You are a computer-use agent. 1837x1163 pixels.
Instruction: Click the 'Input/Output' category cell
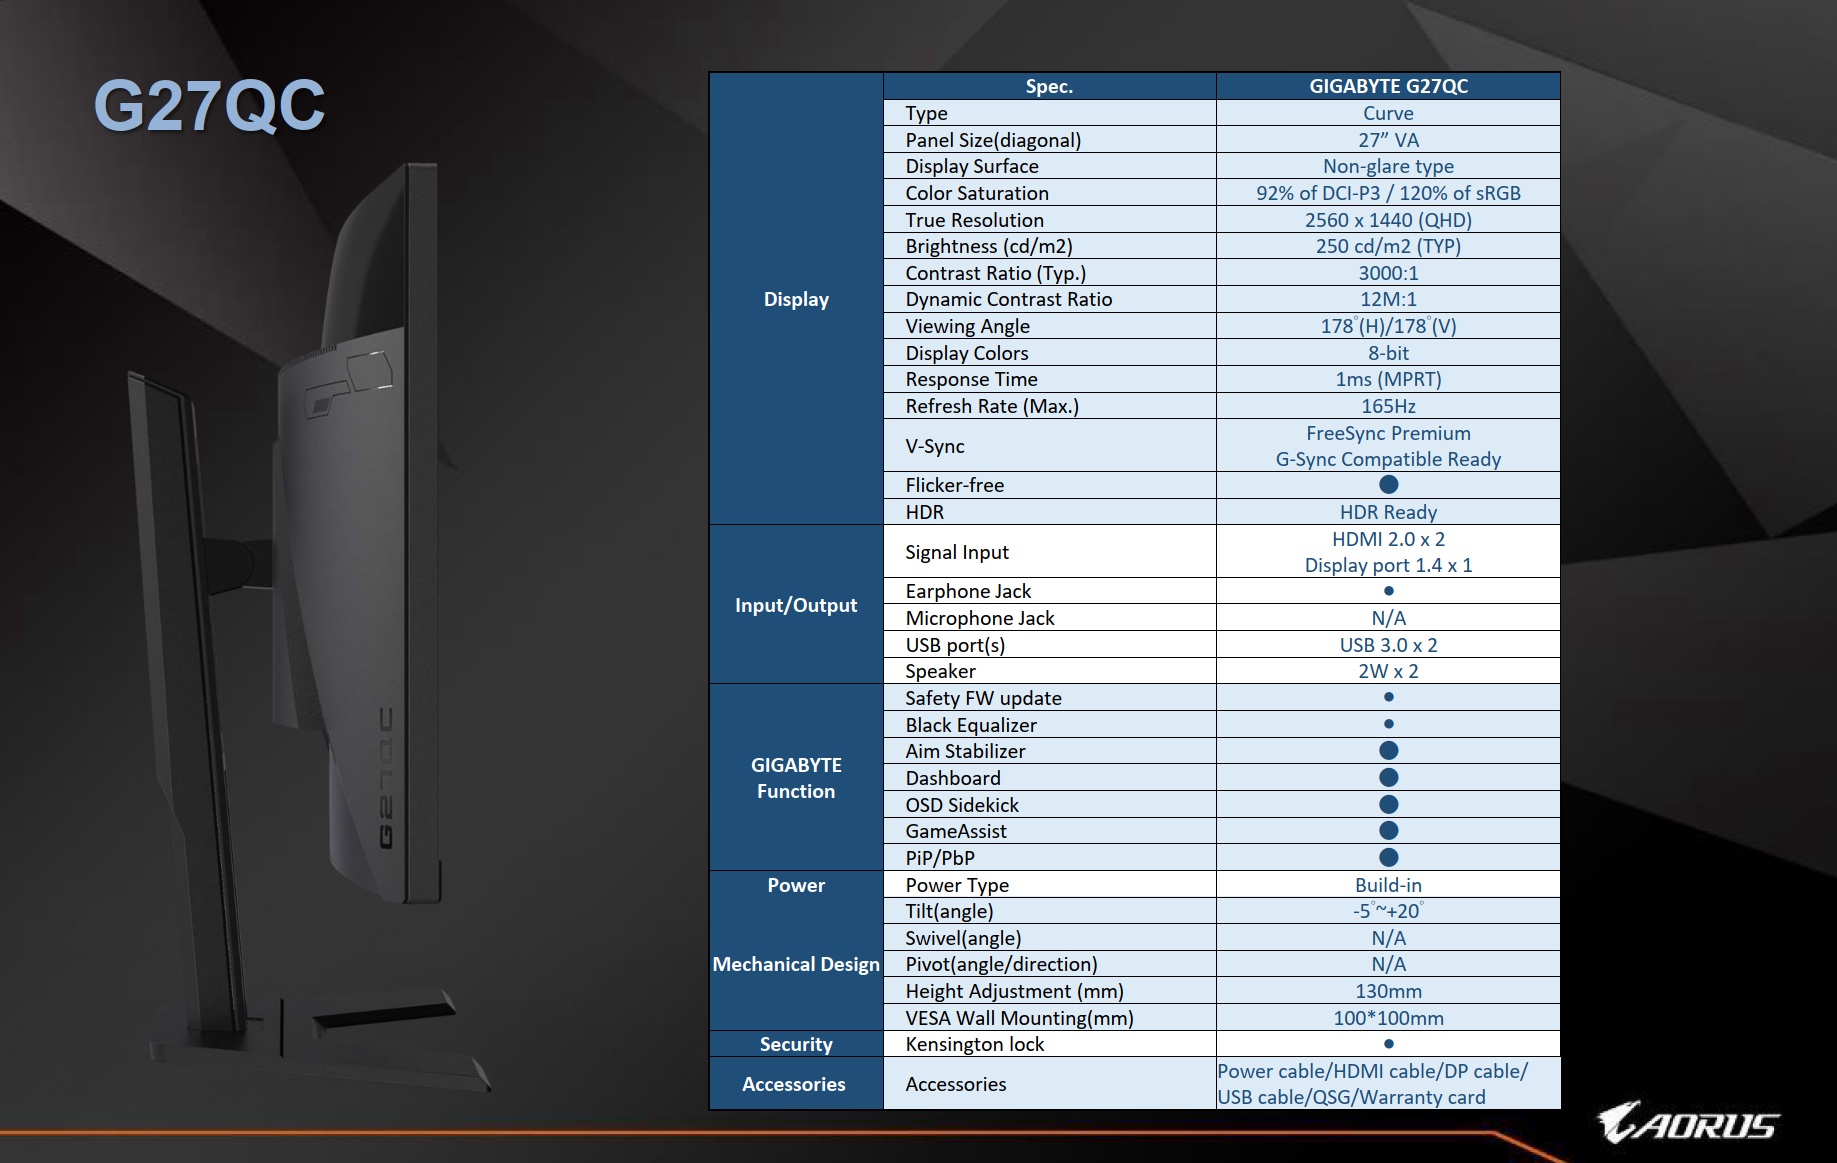(796, 605)
